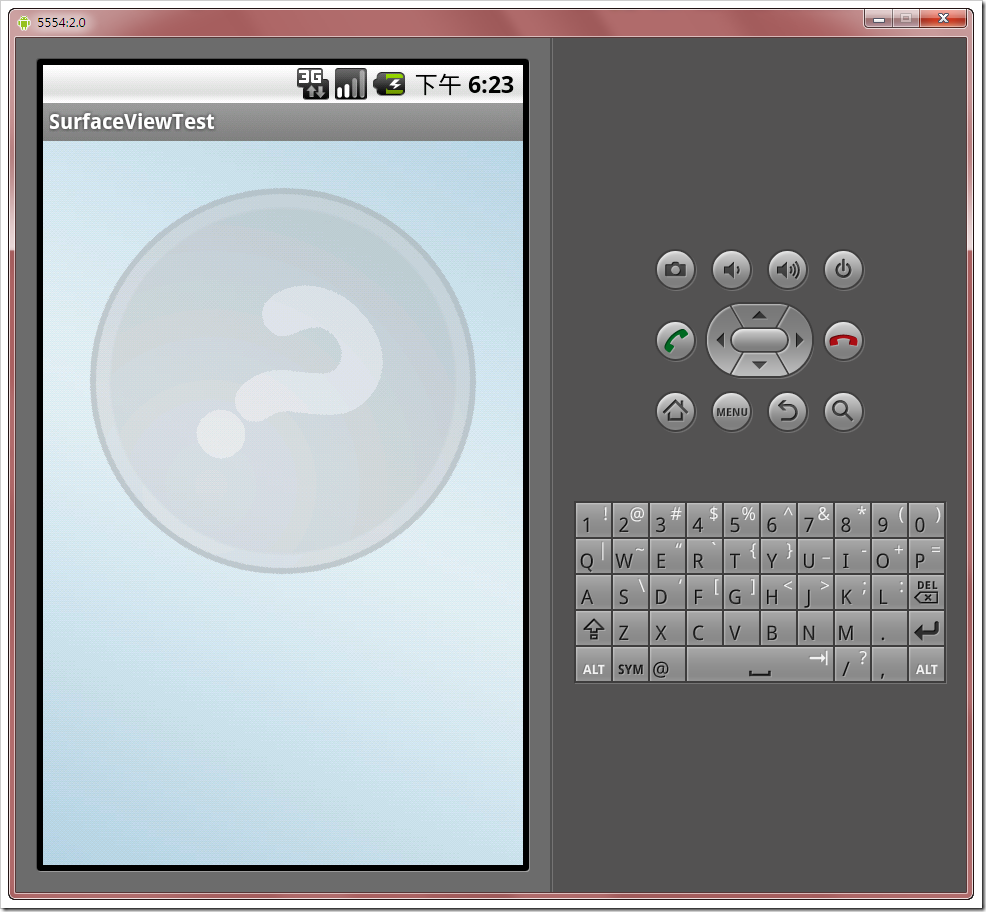Click the space bar key
The image size is (986, 912).
point(760,665)
